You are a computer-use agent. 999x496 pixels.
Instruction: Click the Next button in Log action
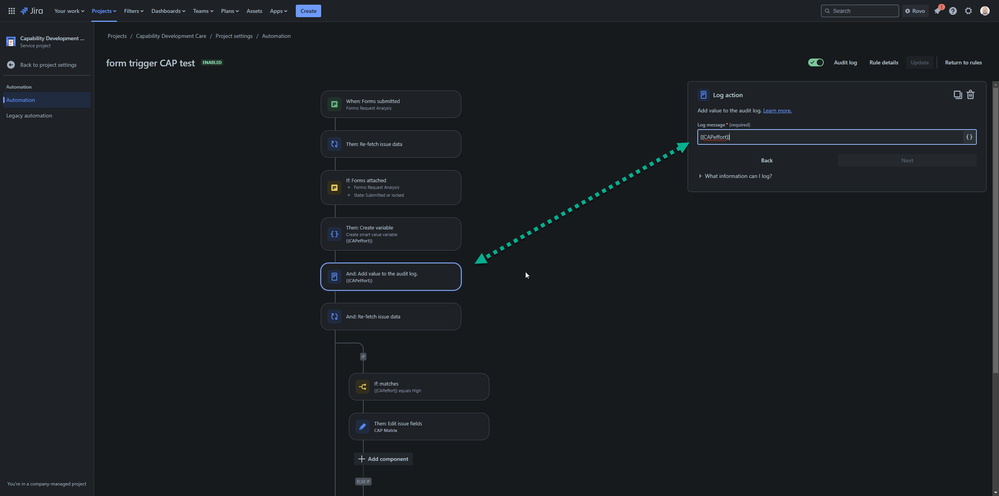907,160
